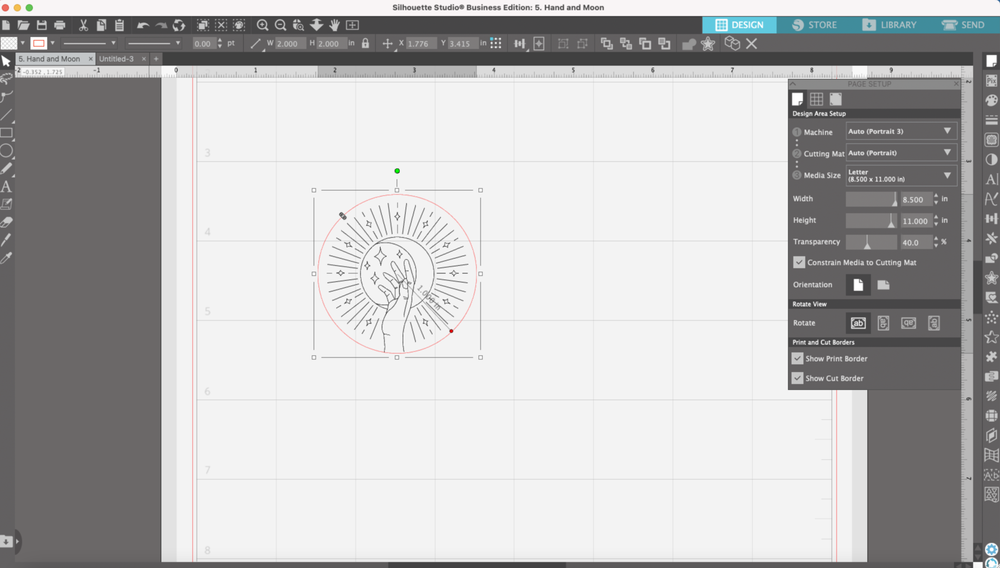Click the Height slider in Page Setup
This screenshot has height=568, width=1000.
coord(871,221)
